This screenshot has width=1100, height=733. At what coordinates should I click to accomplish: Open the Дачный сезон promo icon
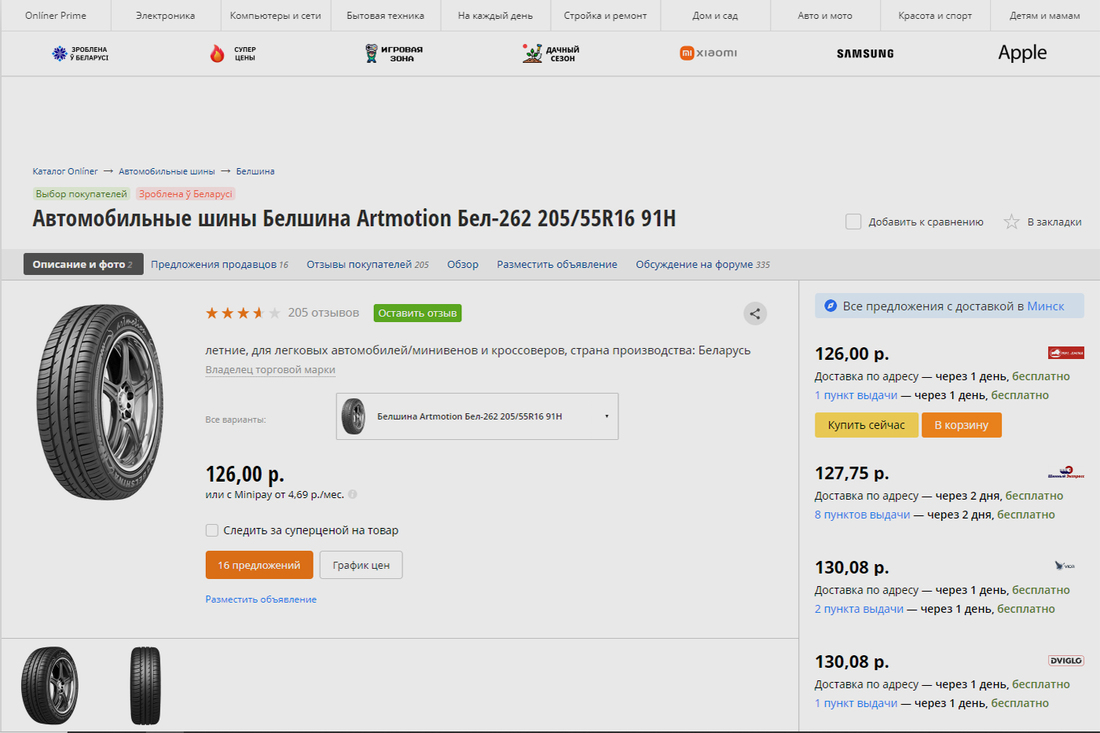tap(551, 53)
